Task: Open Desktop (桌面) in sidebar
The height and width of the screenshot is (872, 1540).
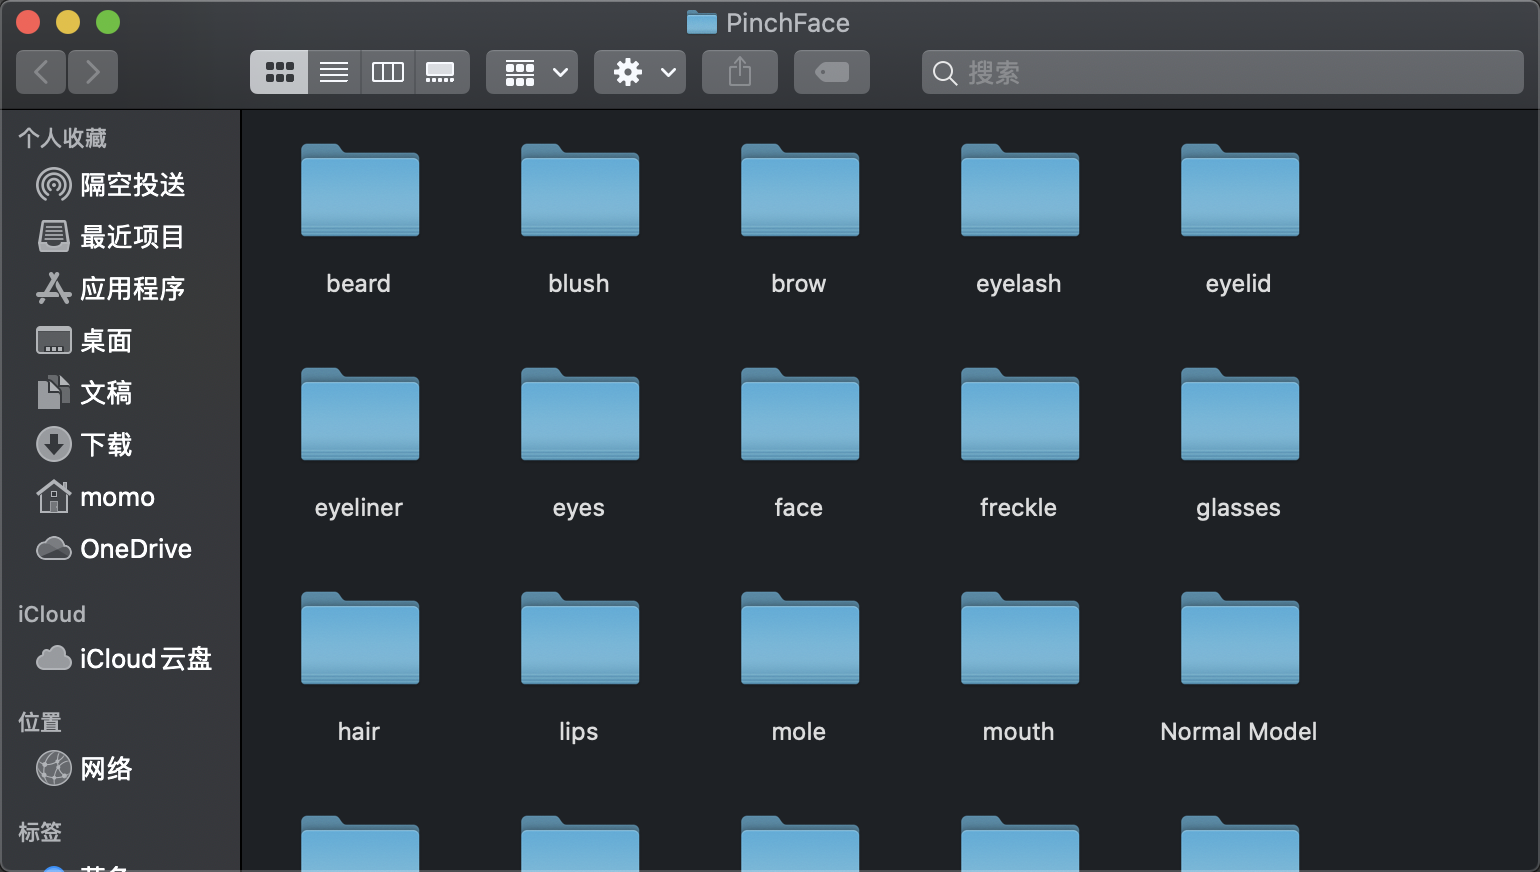Action: pos(120,341)
